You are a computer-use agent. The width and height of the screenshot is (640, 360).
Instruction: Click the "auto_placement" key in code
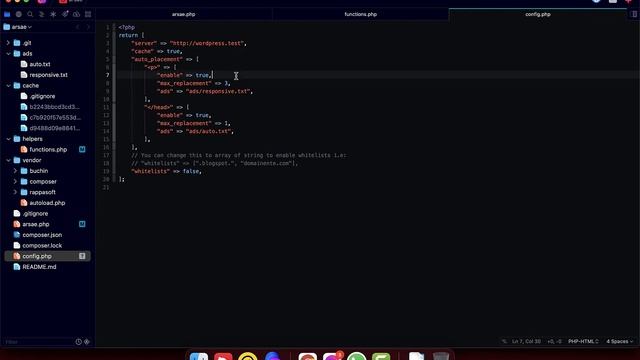(157, 59)
